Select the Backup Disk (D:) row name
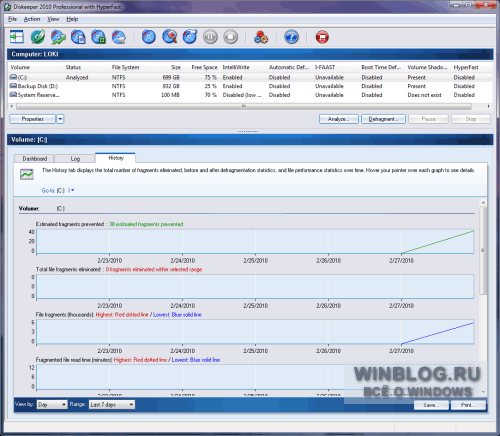 (x=38, y=86)
